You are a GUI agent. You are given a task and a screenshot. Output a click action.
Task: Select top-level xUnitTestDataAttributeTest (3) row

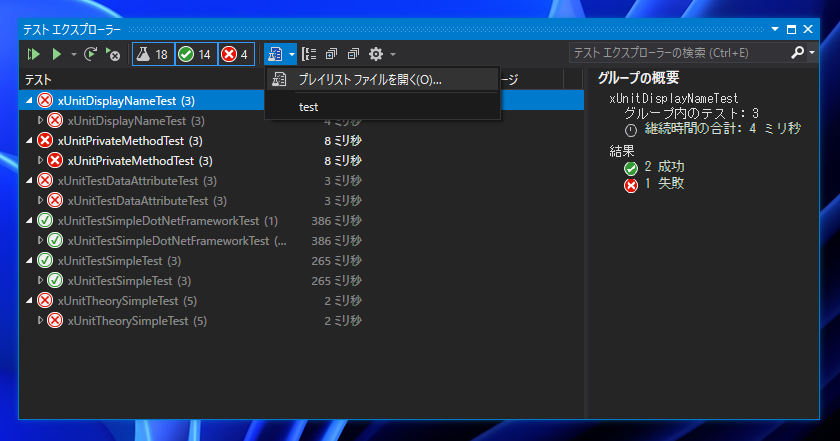(x=302, y=181)
